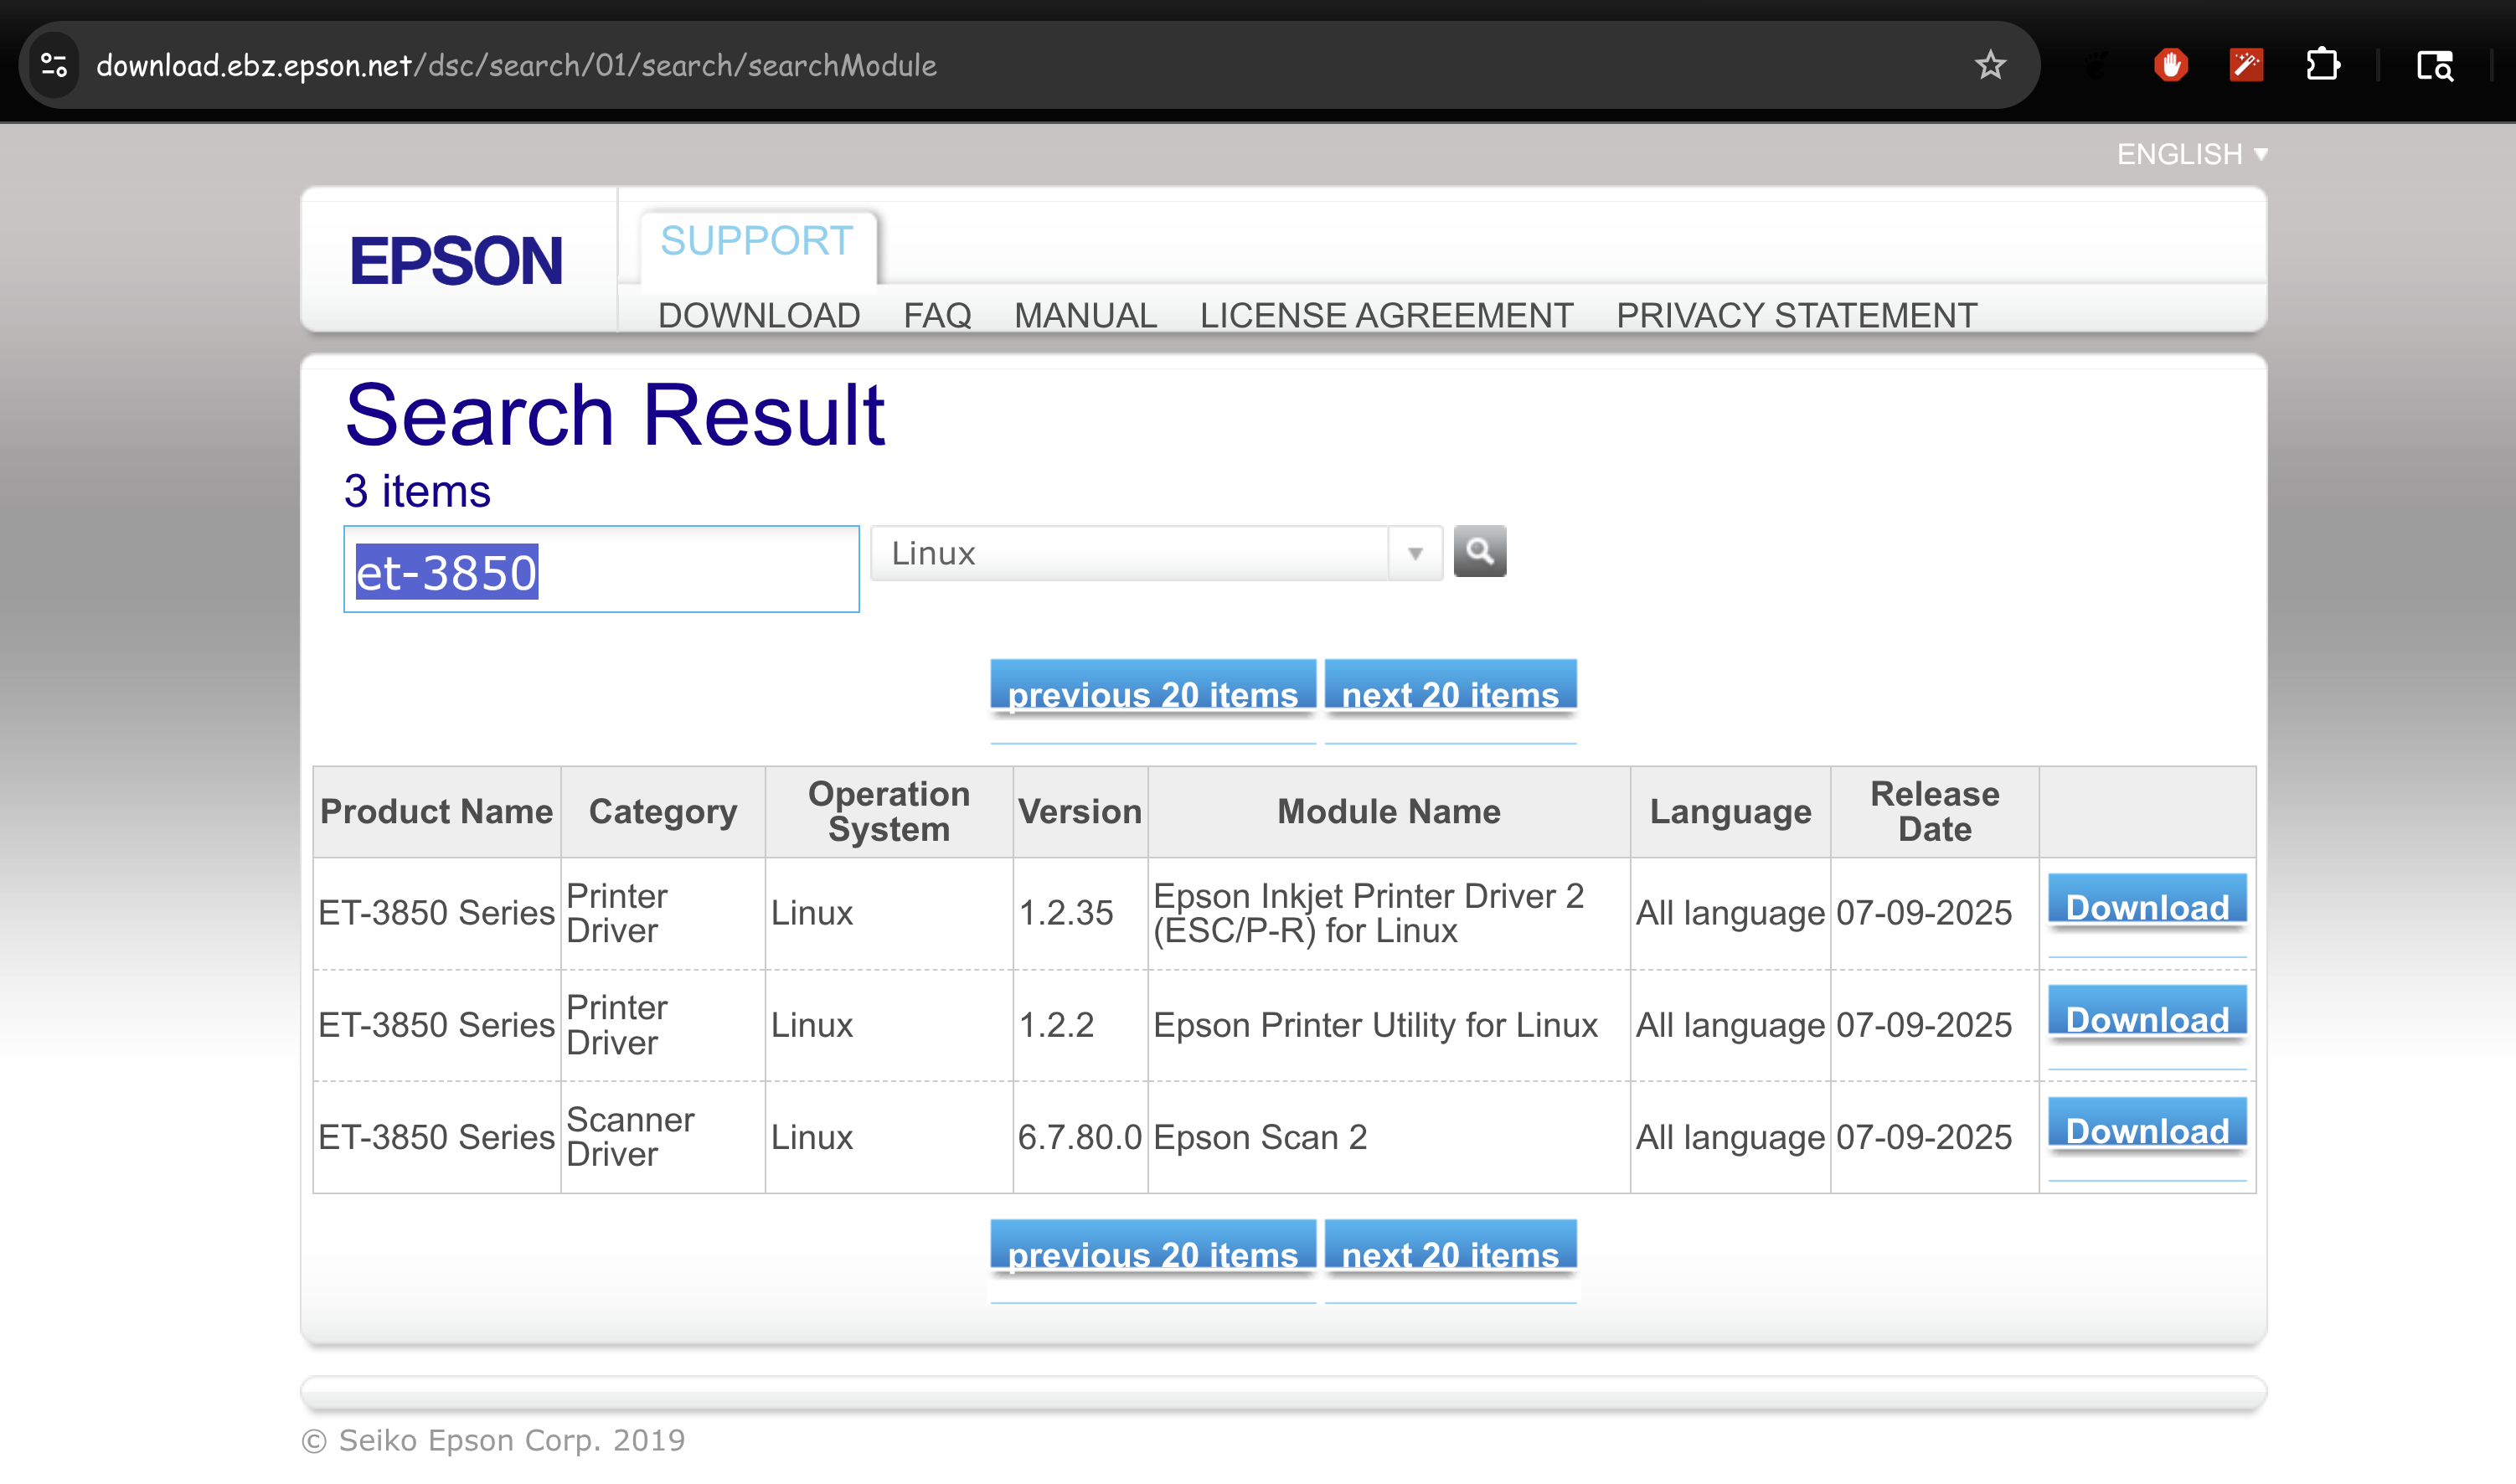Expand the ENGLISH language selector
The height and width of the screenshot is (1484, 2516).
click(2191, 154)
